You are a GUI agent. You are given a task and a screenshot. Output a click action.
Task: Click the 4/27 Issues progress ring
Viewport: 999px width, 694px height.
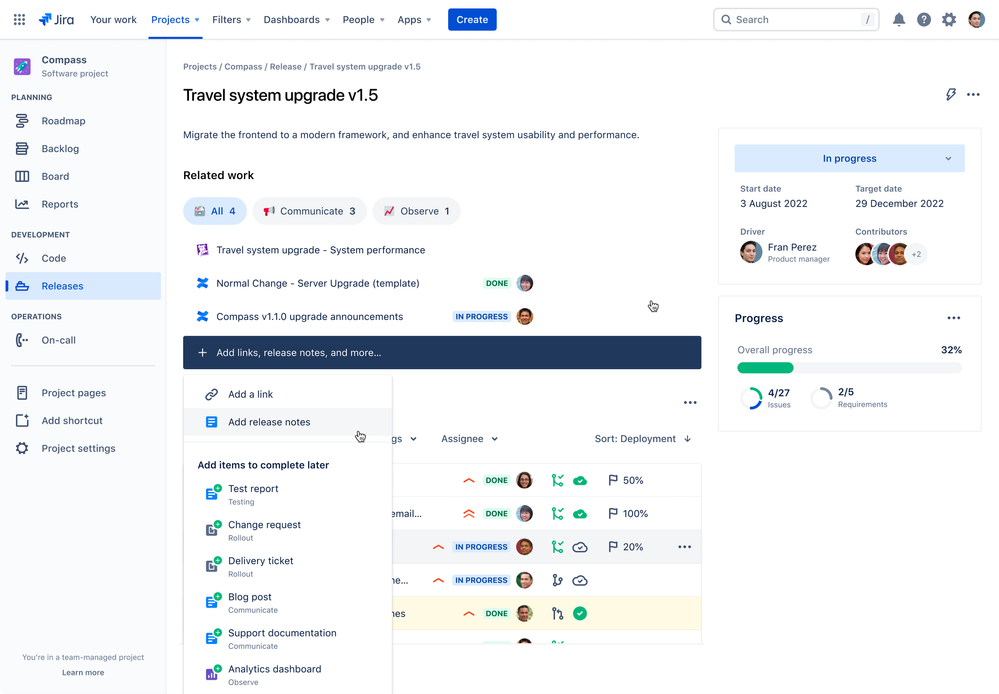pos(751,398)
